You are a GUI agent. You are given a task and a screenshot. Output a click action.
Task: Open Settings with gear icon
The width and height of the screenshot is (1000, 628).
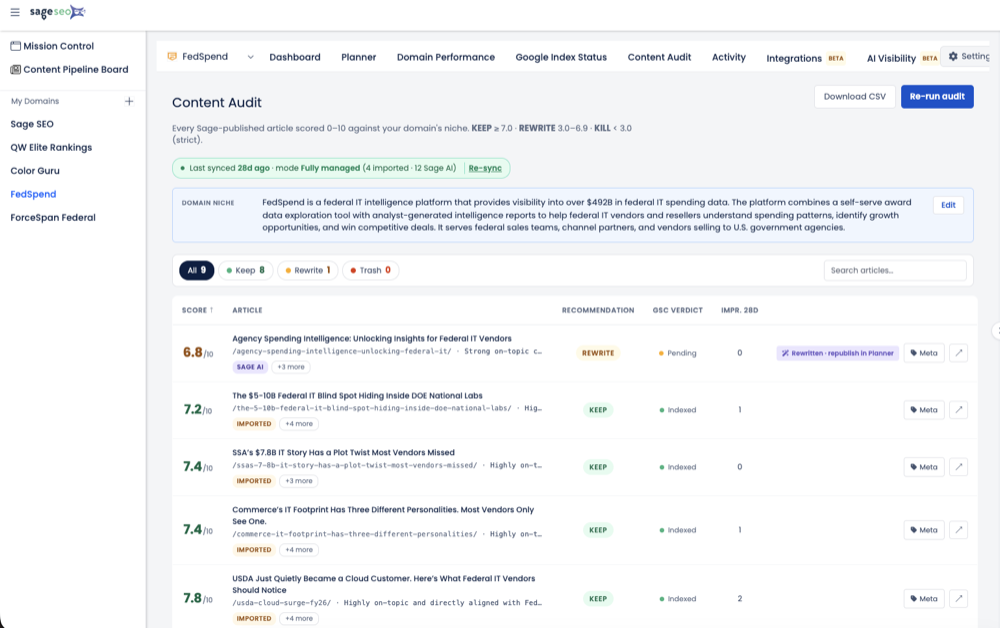tap(968, 56)
